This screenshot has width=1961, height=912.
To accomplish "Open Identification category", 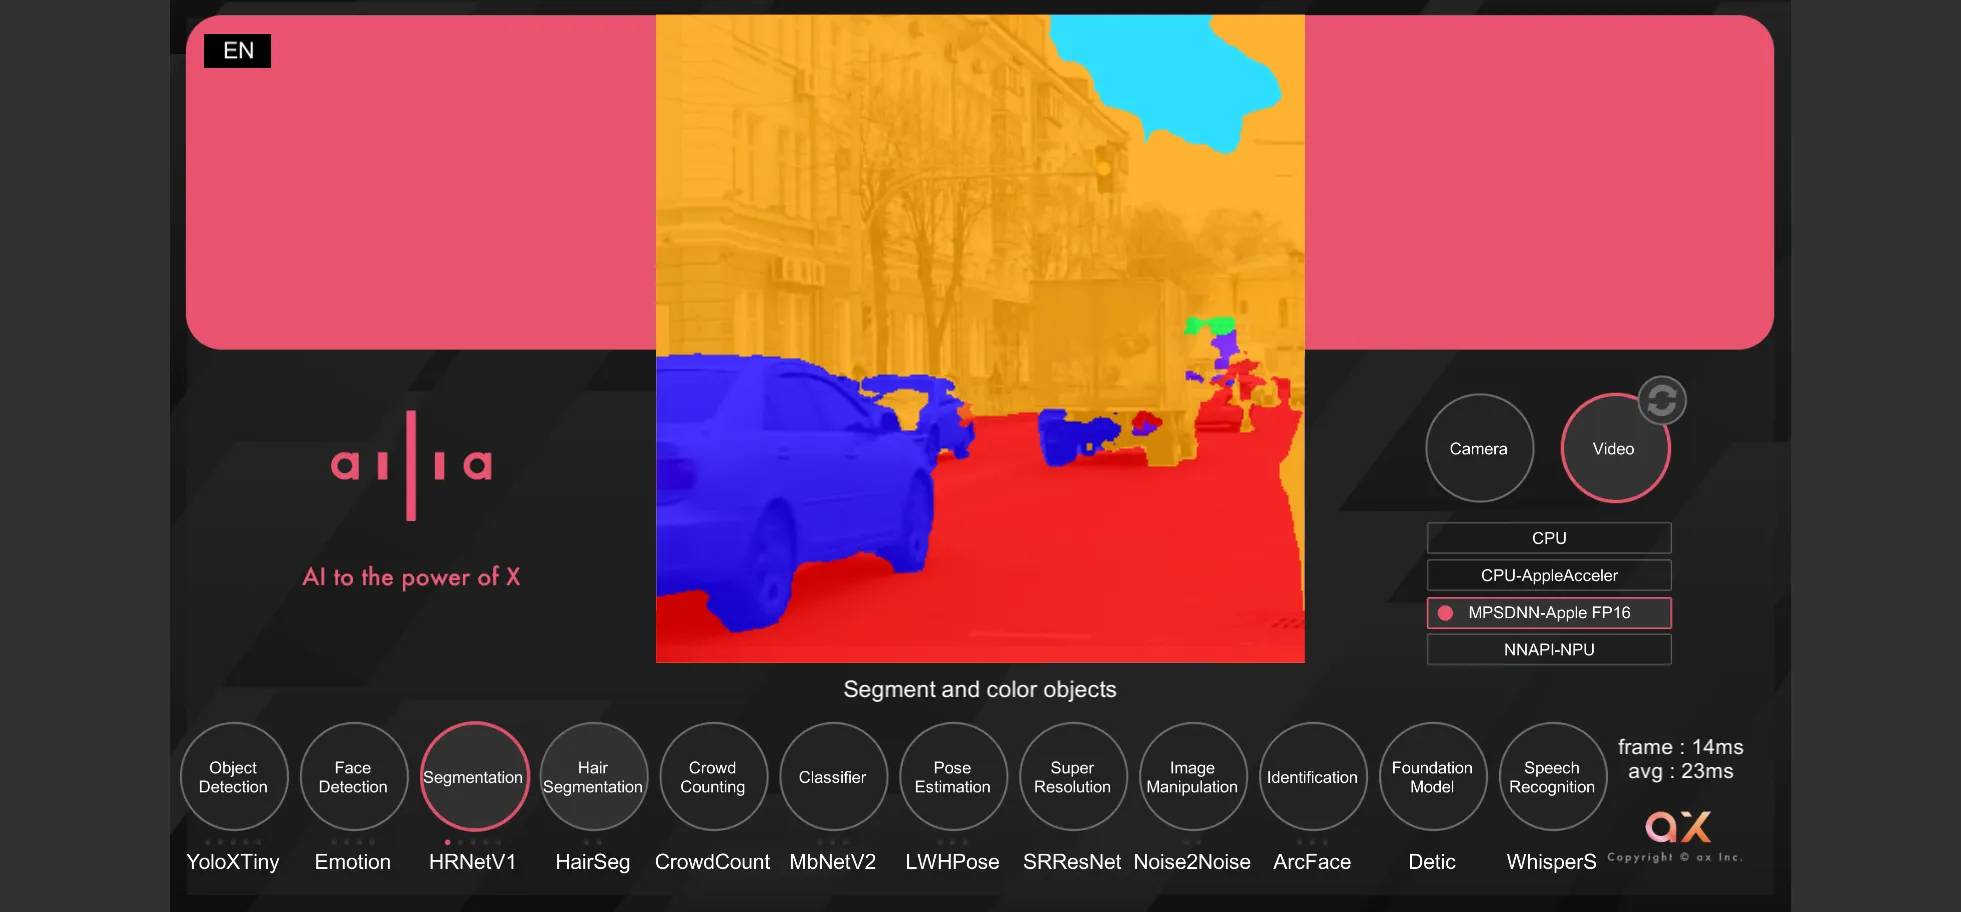I will tap(1313, 777).
